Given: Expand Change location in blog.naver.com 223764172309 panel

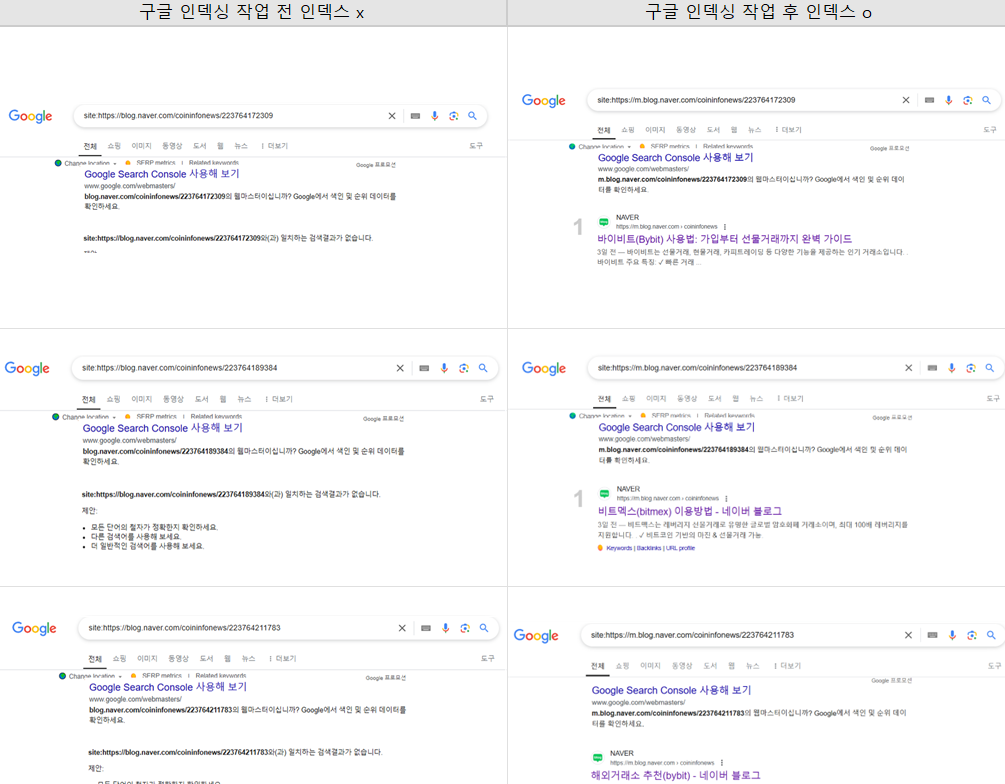Looking at the screenshot, I should pyautogui.click(x=86, y=163).
